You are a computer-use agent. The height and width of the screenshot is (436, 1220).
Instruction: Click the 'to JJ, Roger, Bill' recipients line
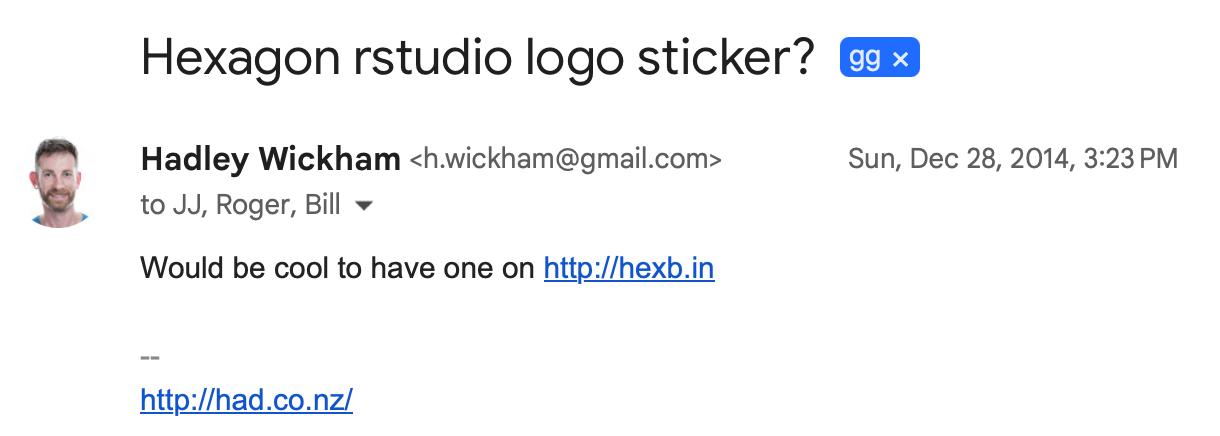click(x=240, y=206)
